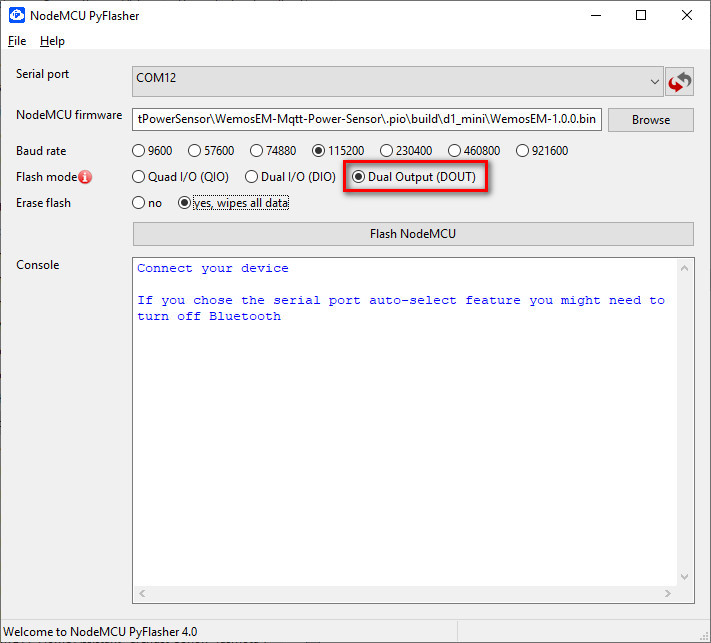This screenshot has height=643, width=711.
Task: Click the 'Console' label
Action: (38, 265)
